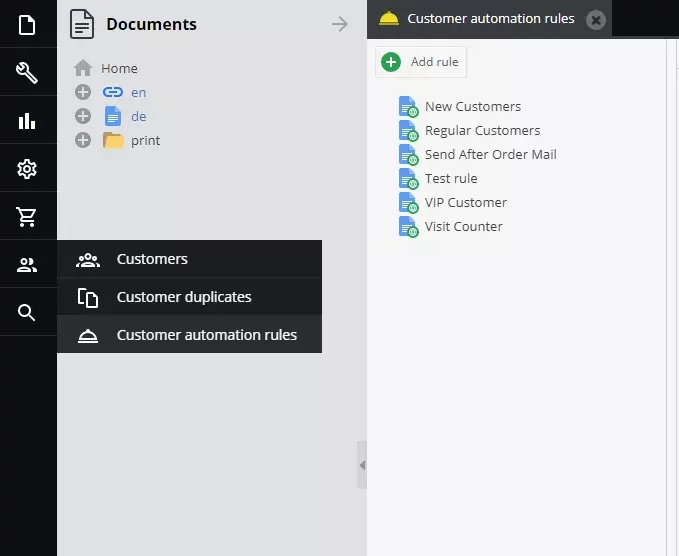The height and width of the screenshot is (556, 679).
Task: Open the Settings gear menu
Action: (27, 169)
